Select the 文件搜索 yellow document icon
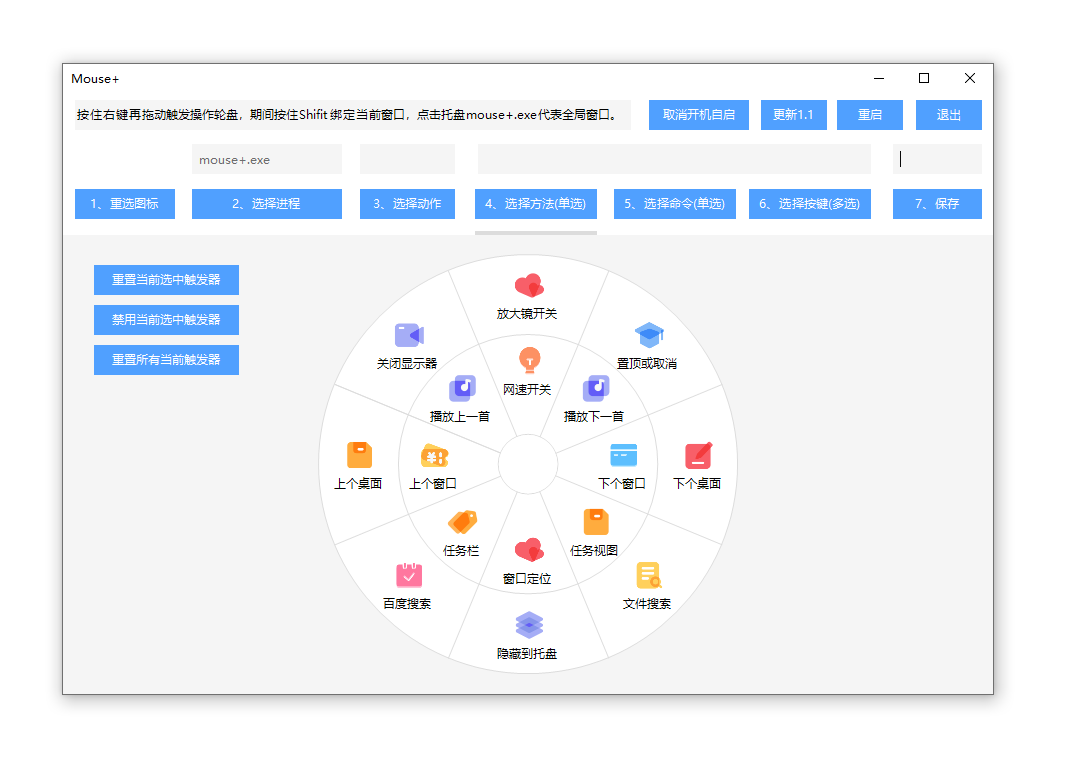 coord(648,576)
